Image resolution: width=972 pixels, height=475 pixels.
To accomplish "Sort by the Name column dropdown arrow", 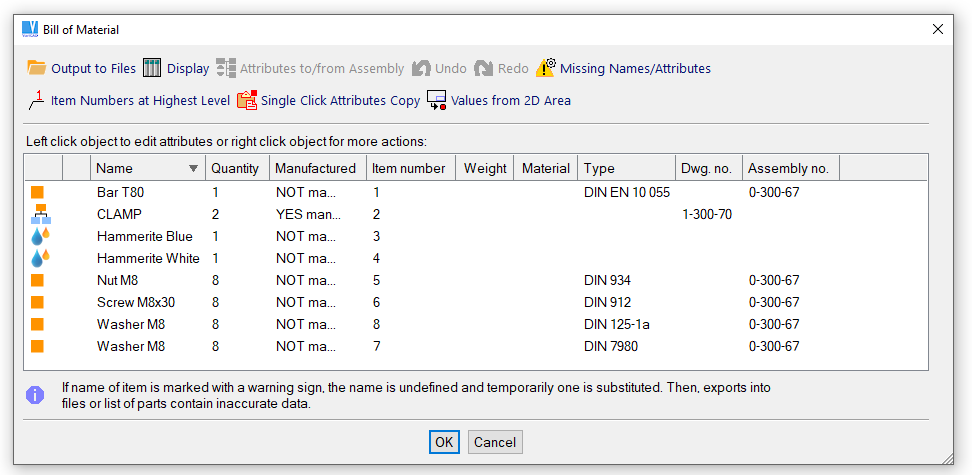I will click(x=193, y=169).
